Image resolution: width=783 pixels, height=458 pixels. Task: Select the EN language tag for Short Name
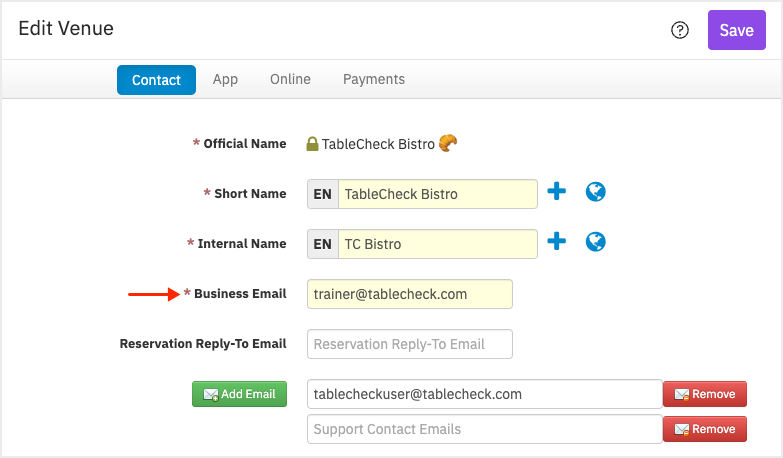tap(323, 194)
